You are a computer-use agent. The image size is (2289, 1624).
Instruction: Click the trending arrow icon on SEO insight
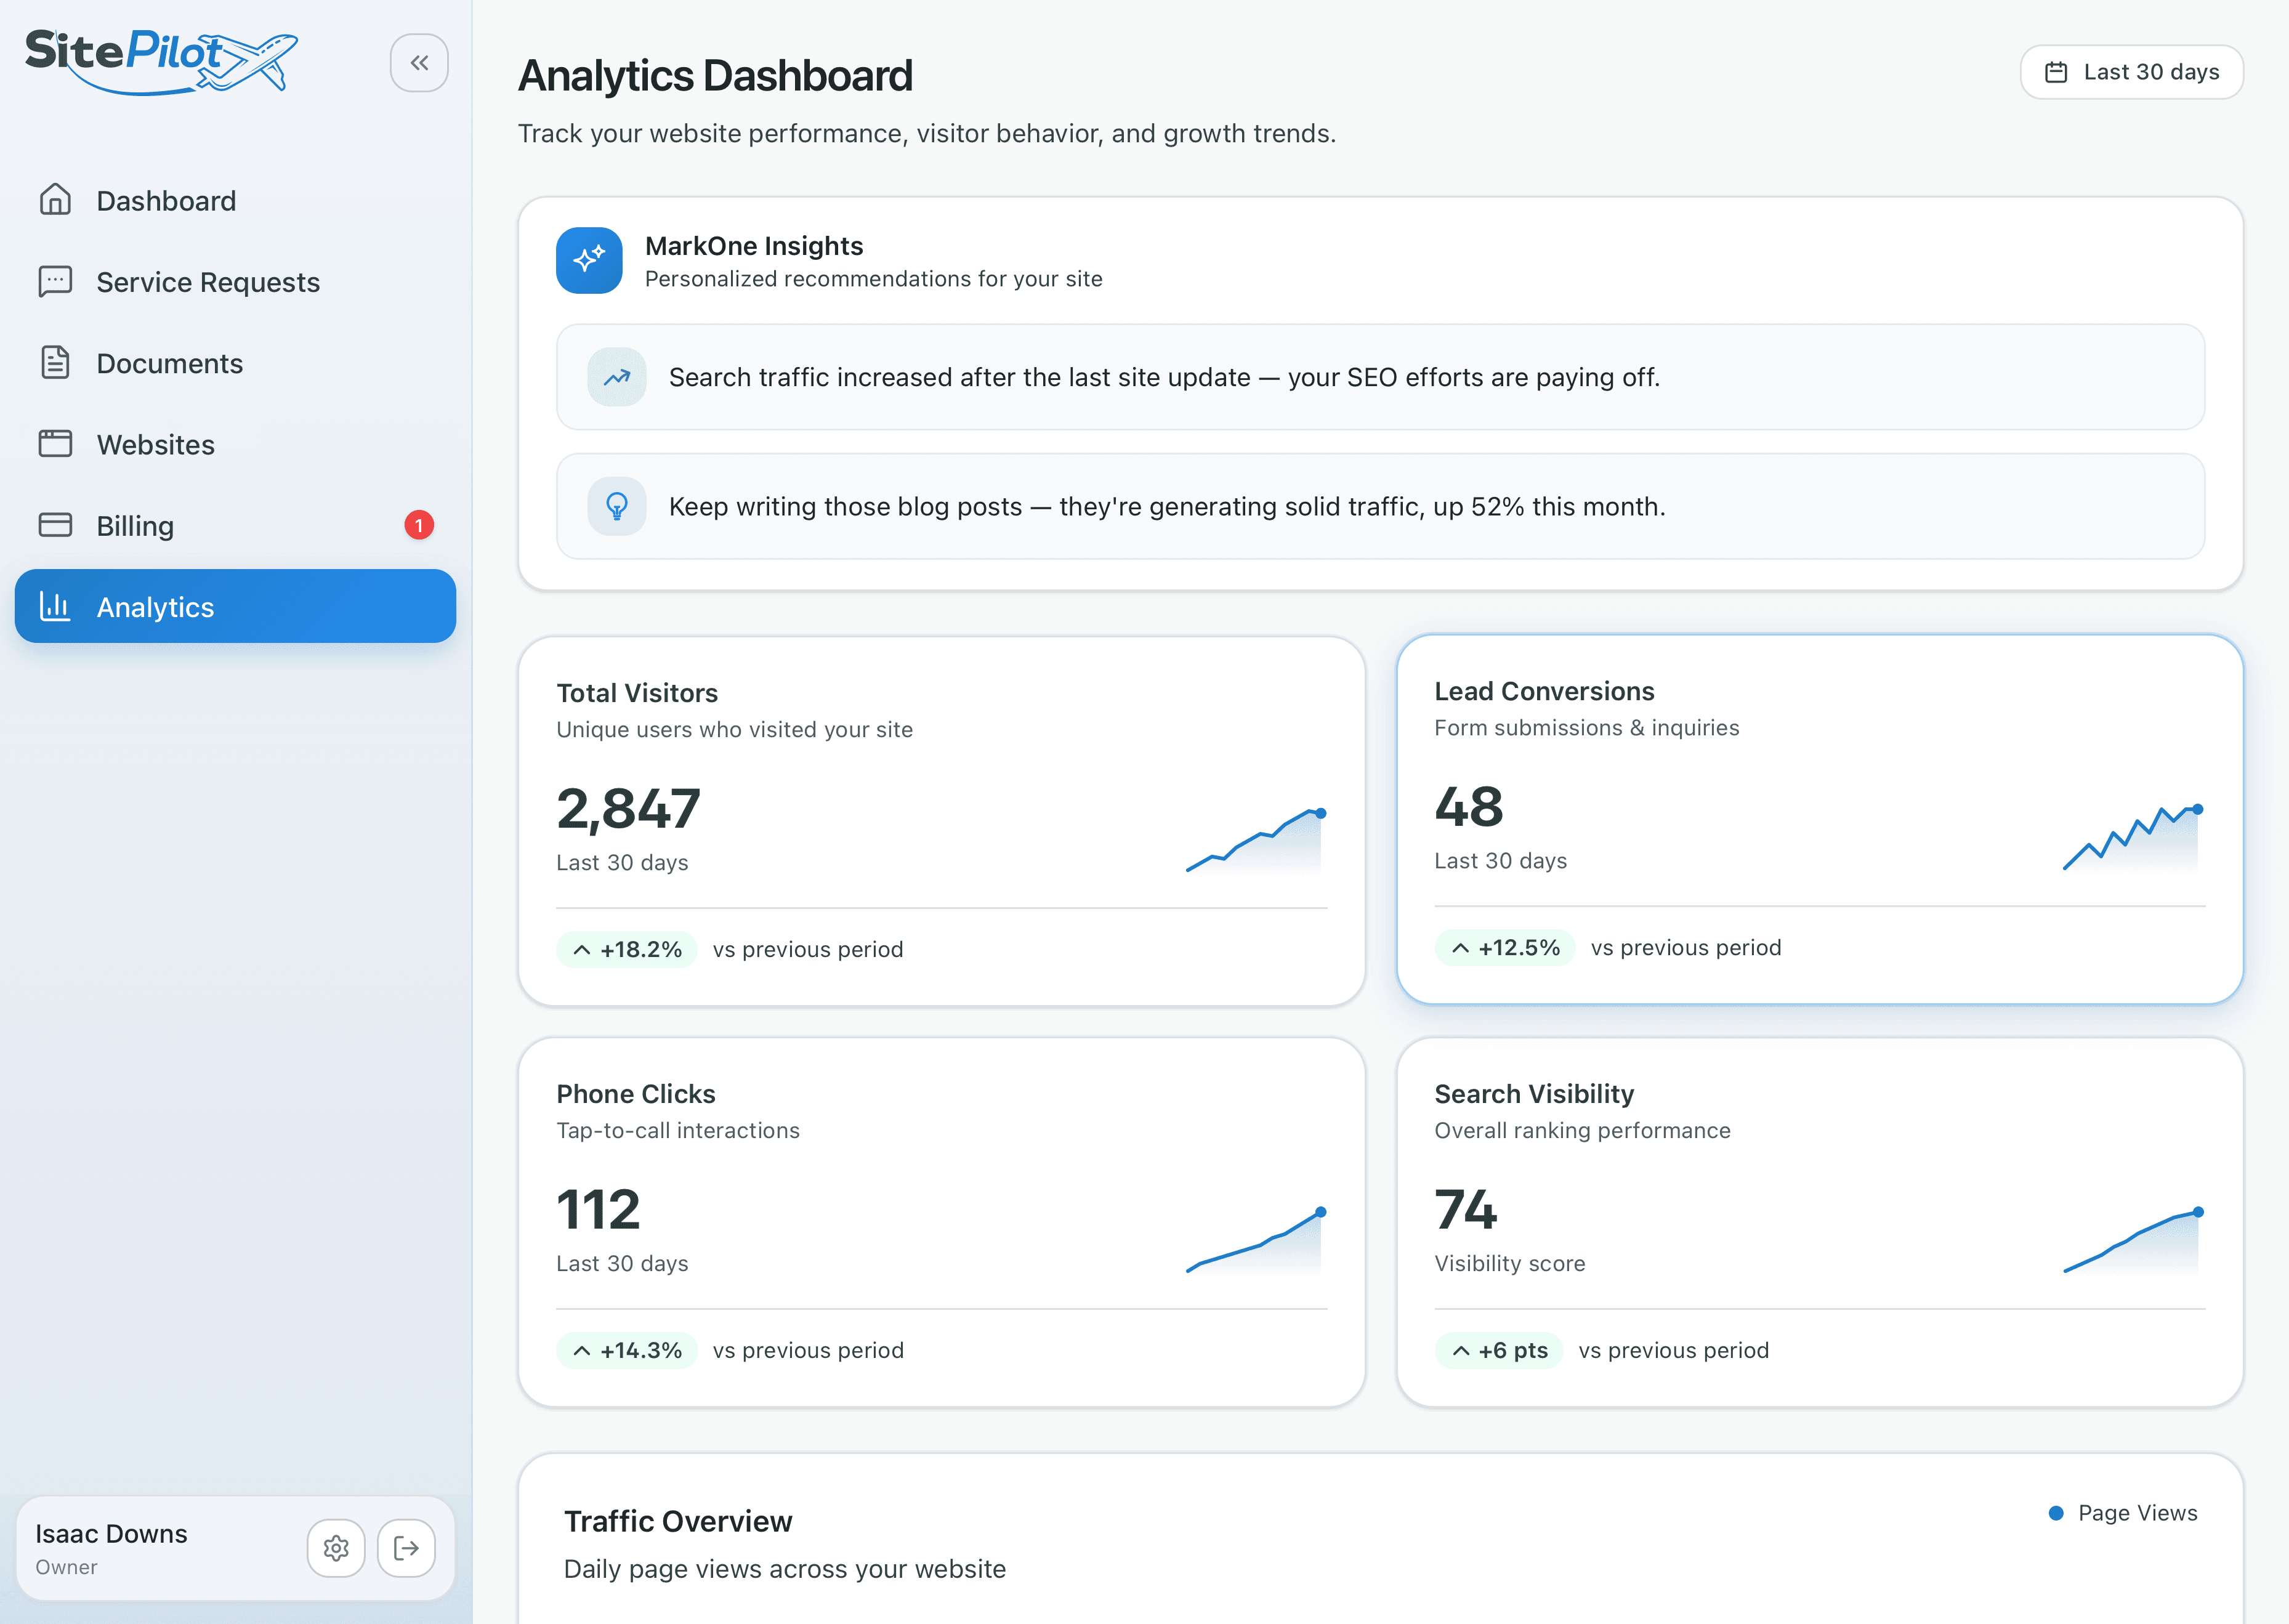pyautogui.click(x=616, y=377)
